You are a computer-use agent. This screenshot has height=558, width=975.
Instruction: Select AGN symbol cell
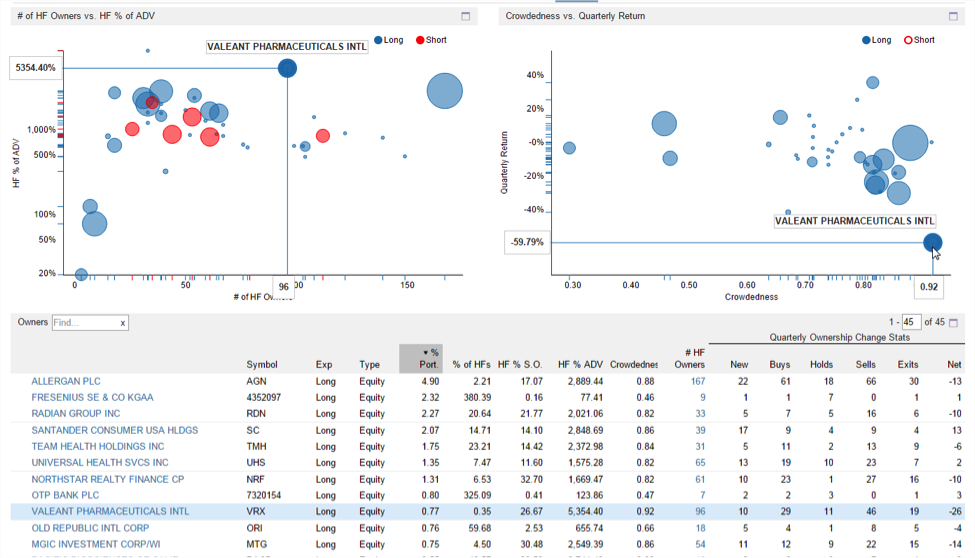[256, 381]
